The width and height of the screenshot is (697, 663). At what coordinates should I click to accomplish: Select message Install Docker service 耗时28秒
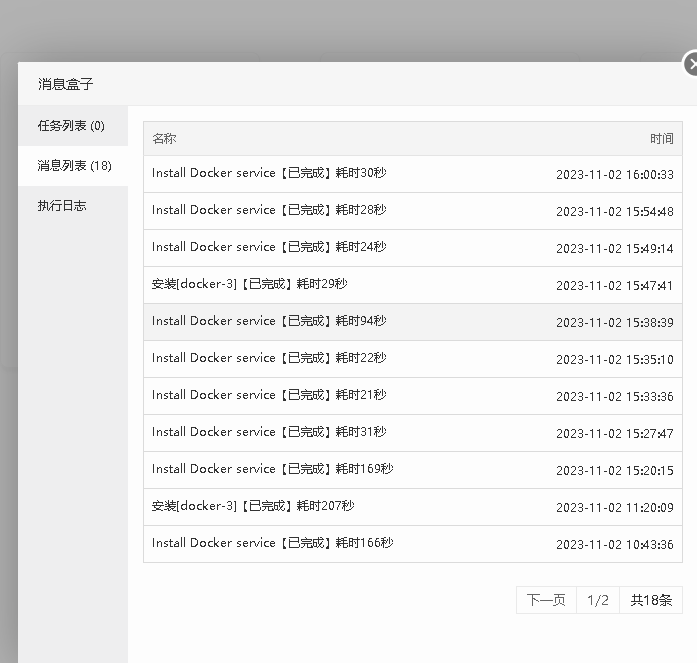tap(413, 211)
